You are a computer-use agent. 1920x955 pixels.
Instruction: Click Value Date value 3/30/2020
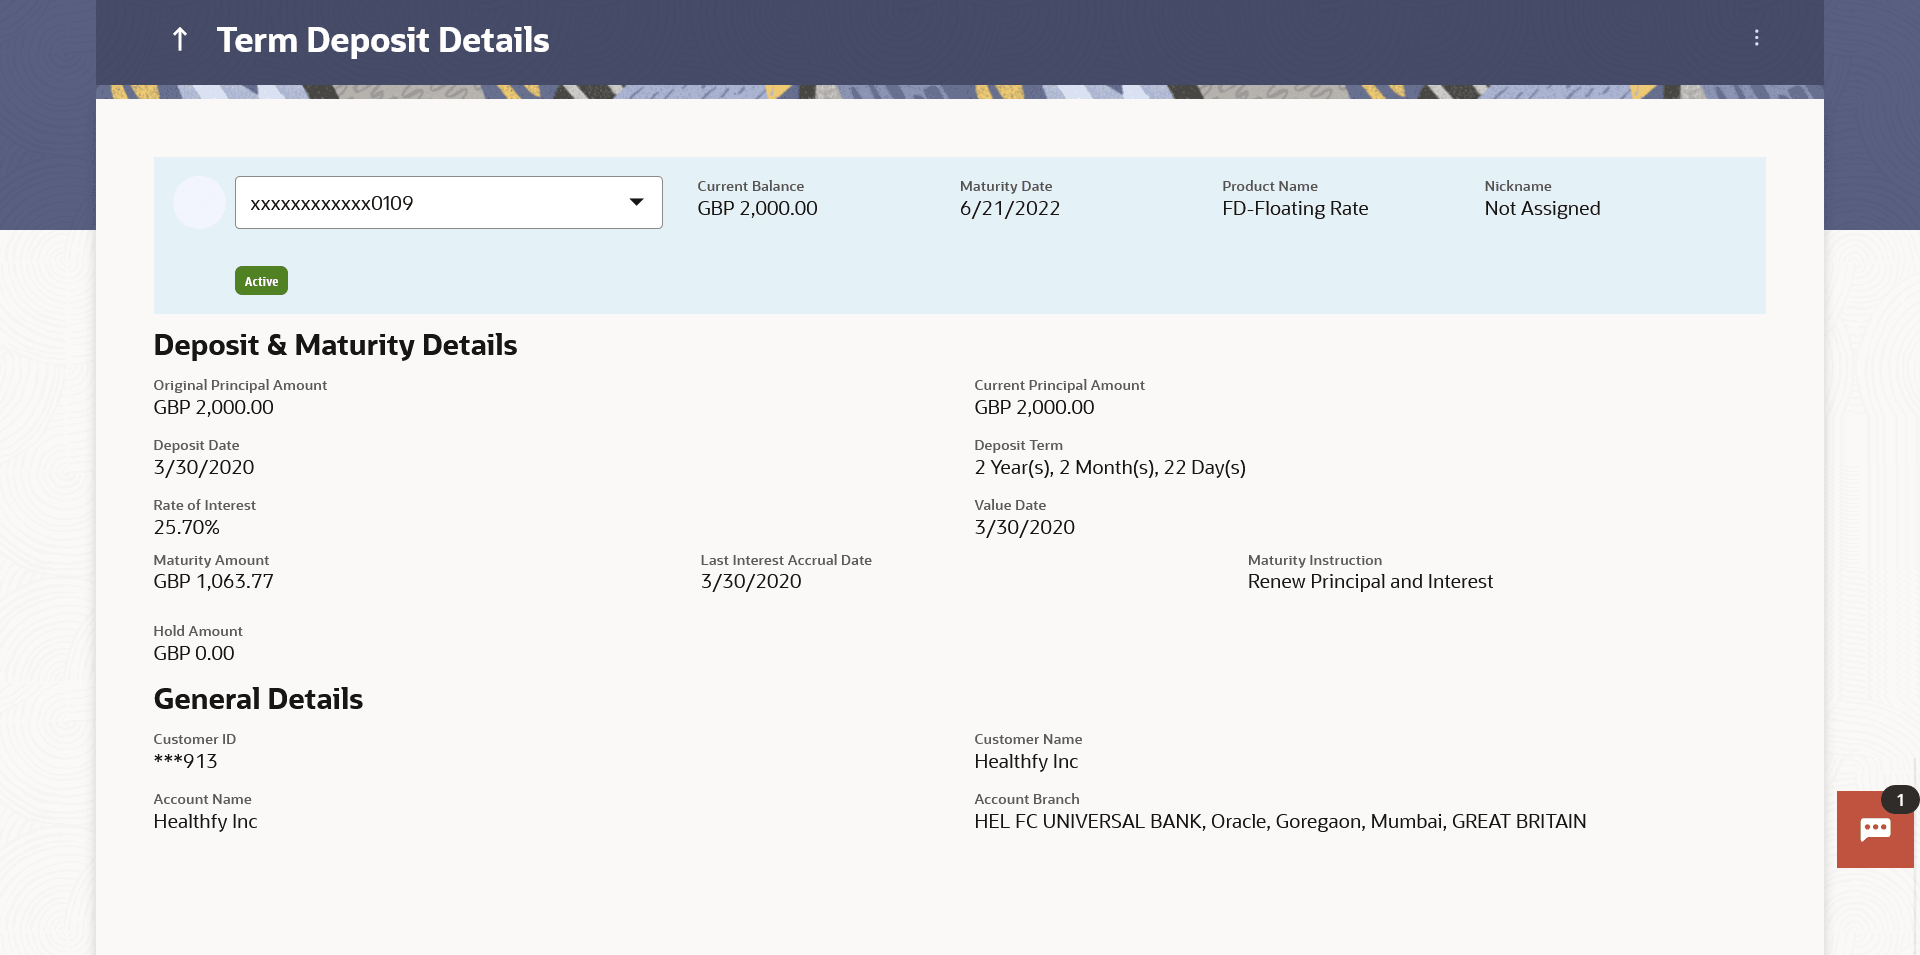point(1025,527)
